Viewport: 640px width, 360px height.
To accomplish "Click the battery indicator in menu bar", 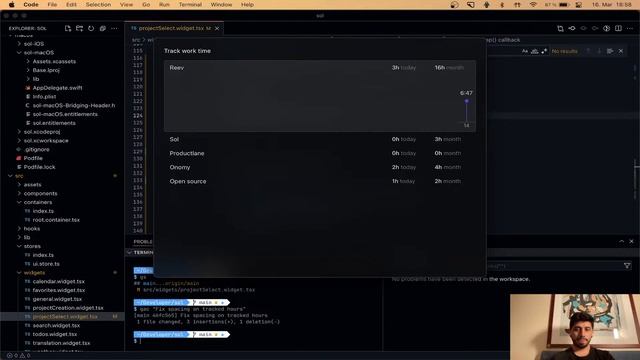I will [564, 4].
